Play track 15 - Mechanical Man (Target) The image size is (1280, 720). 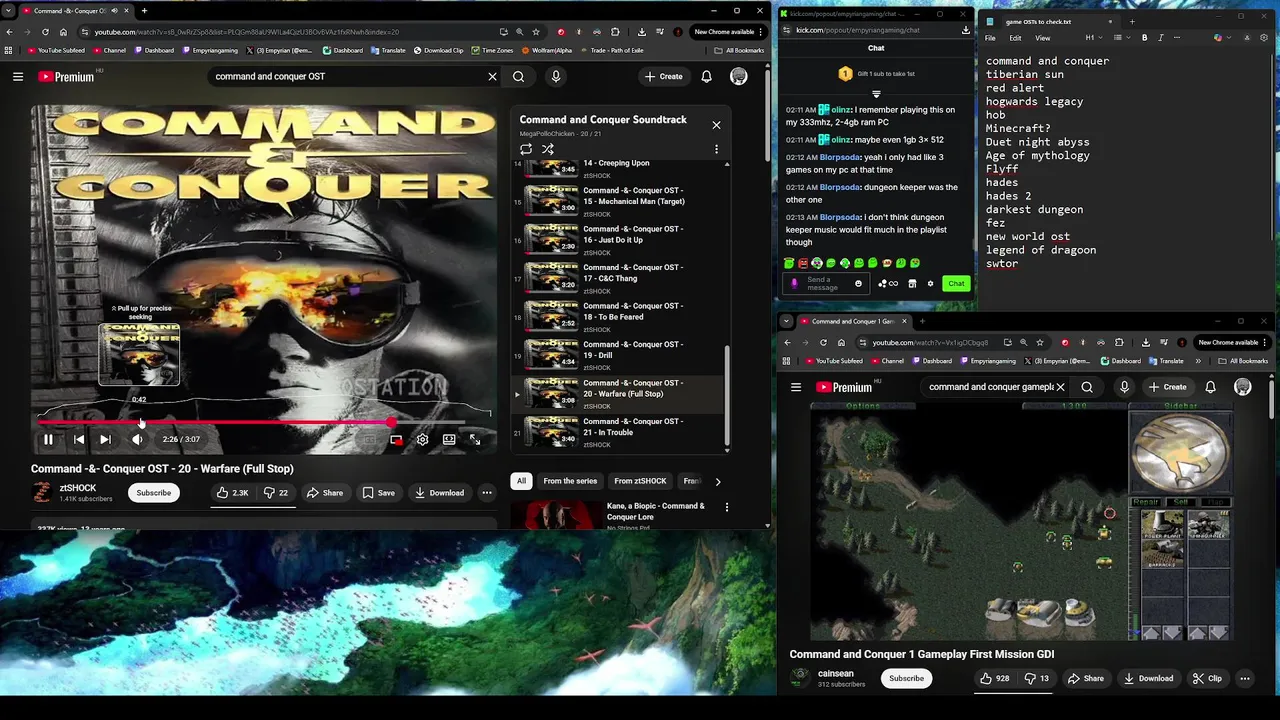click(615, 201)
